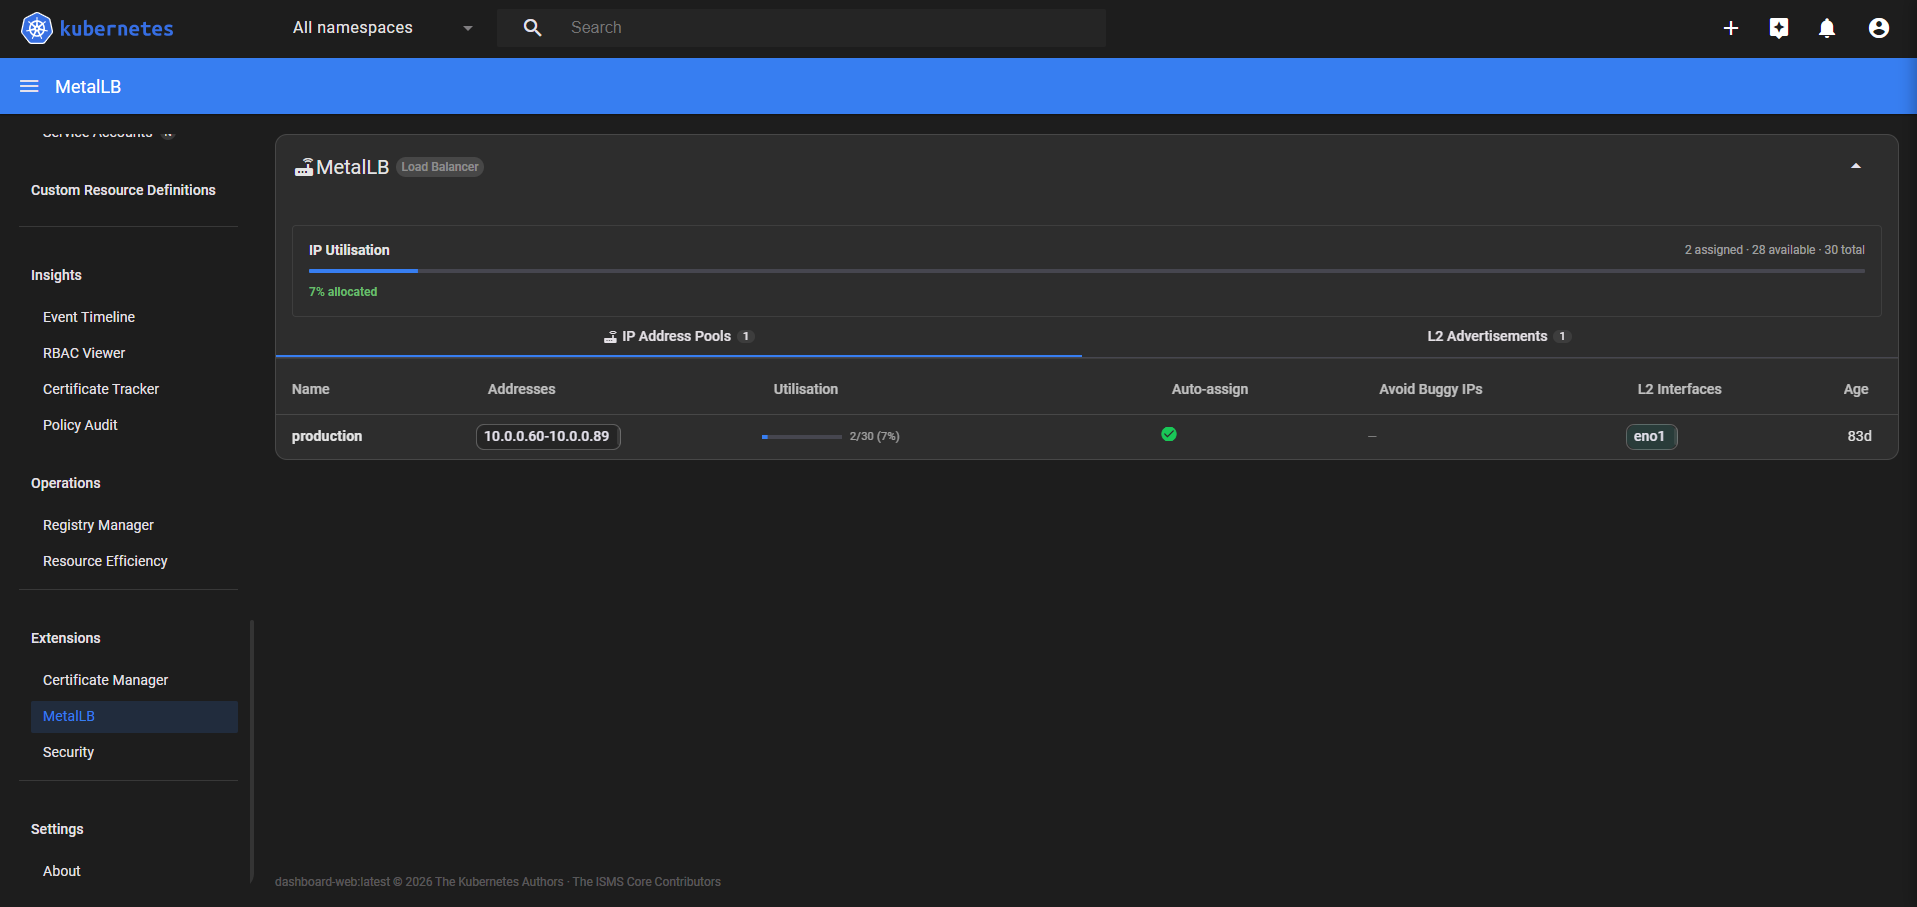The height and width of the screenshot is (907, 1917).
Task: Click the Name column header
Action: point(311,389)
